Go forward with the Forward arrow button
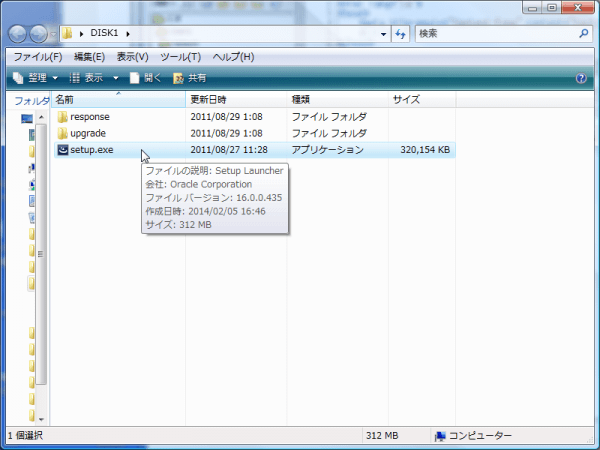600x450 pixels. pyautogui.click(x=39, y=34)
